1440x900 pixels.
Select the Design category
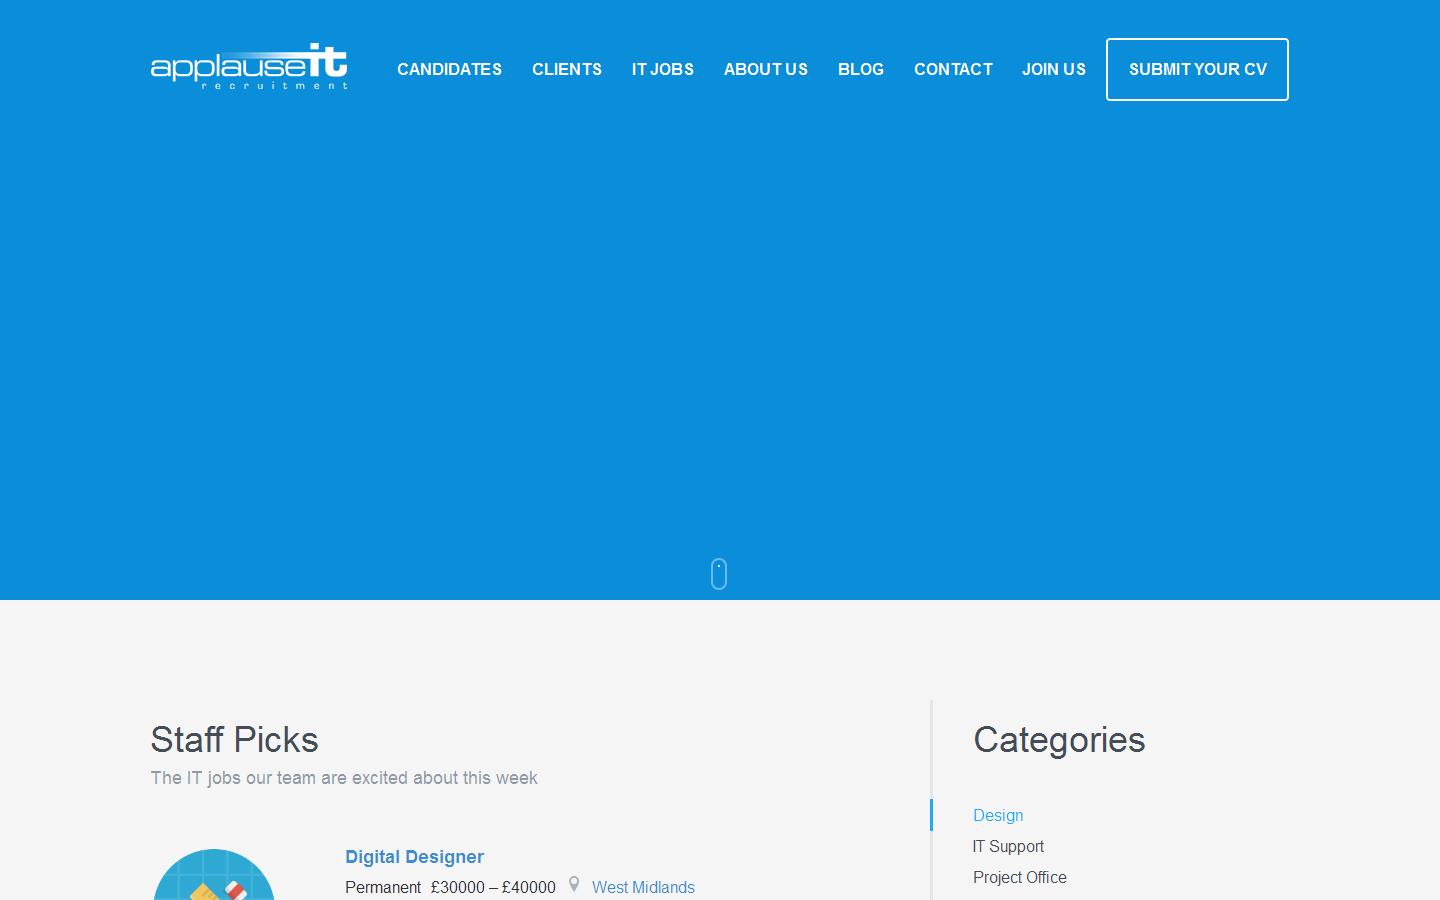998,815
